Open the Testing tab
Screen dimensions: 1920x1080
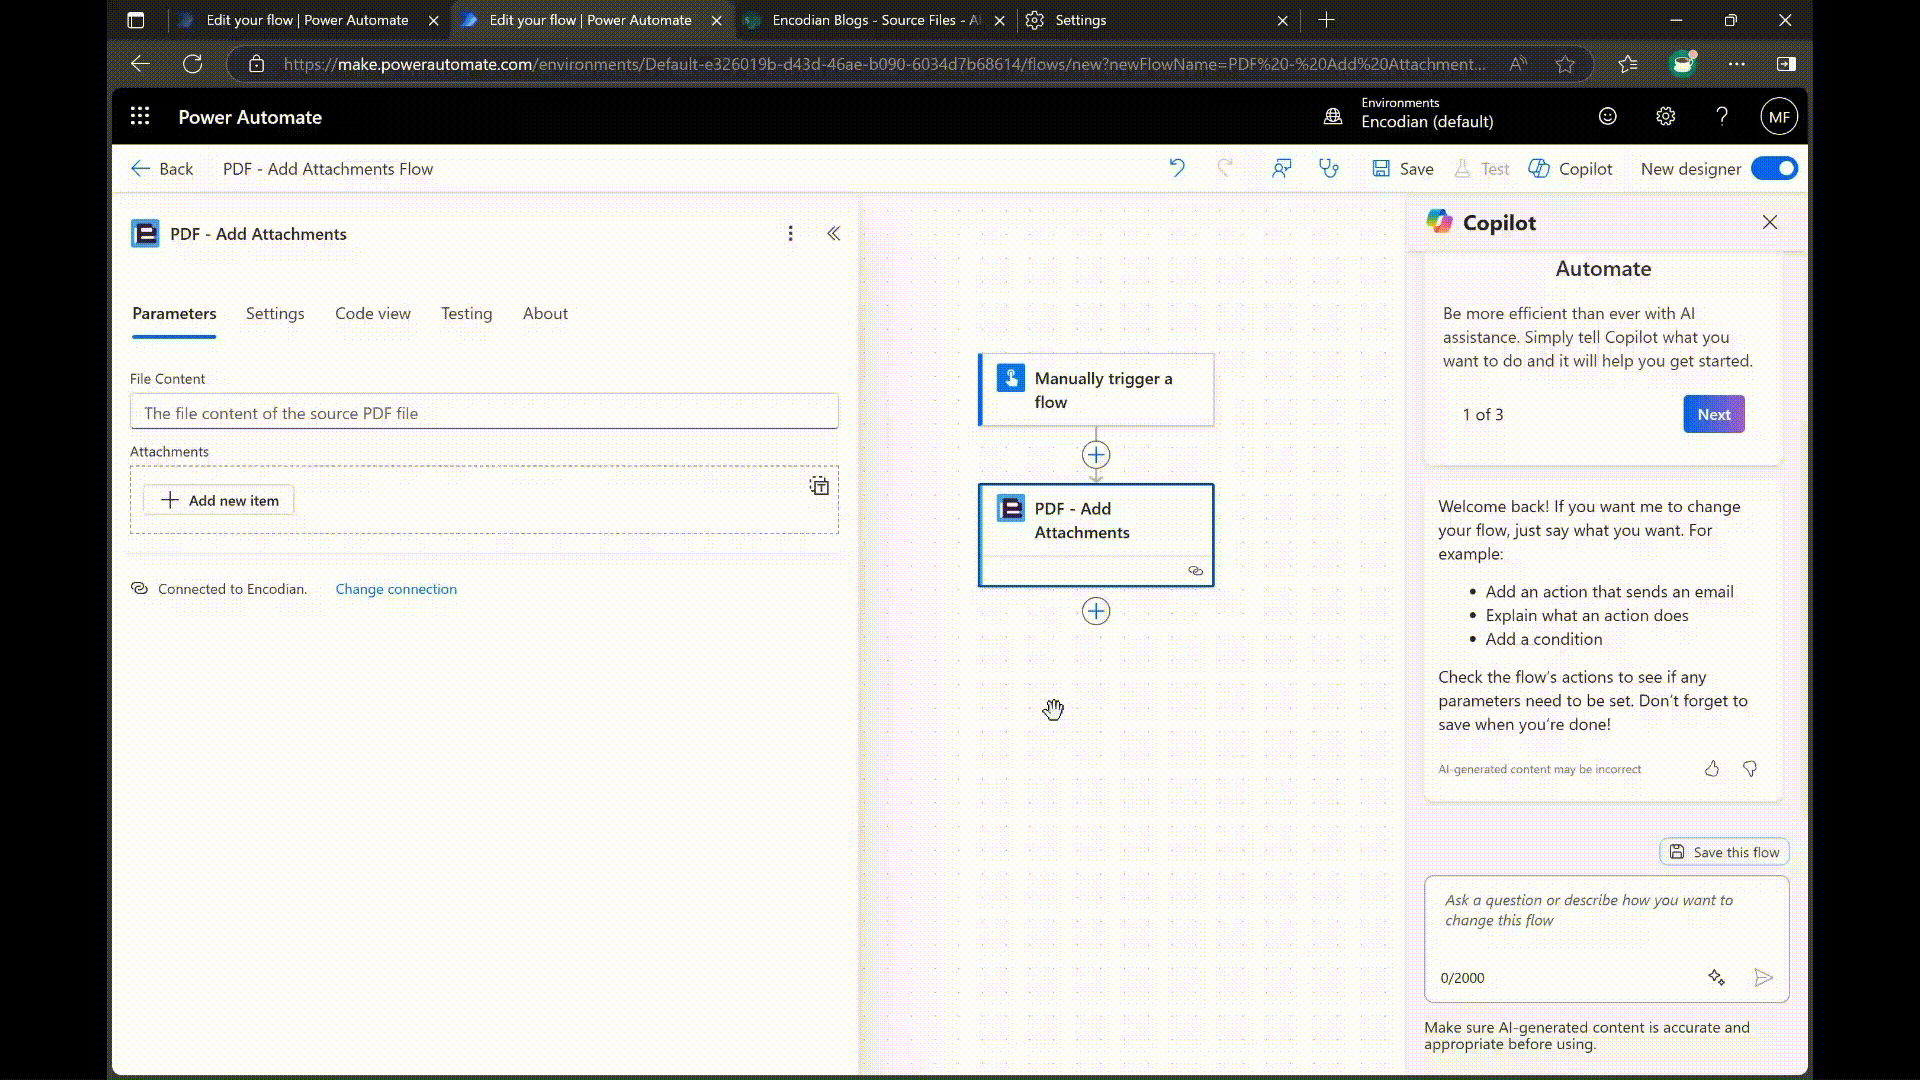coord(466,313)
